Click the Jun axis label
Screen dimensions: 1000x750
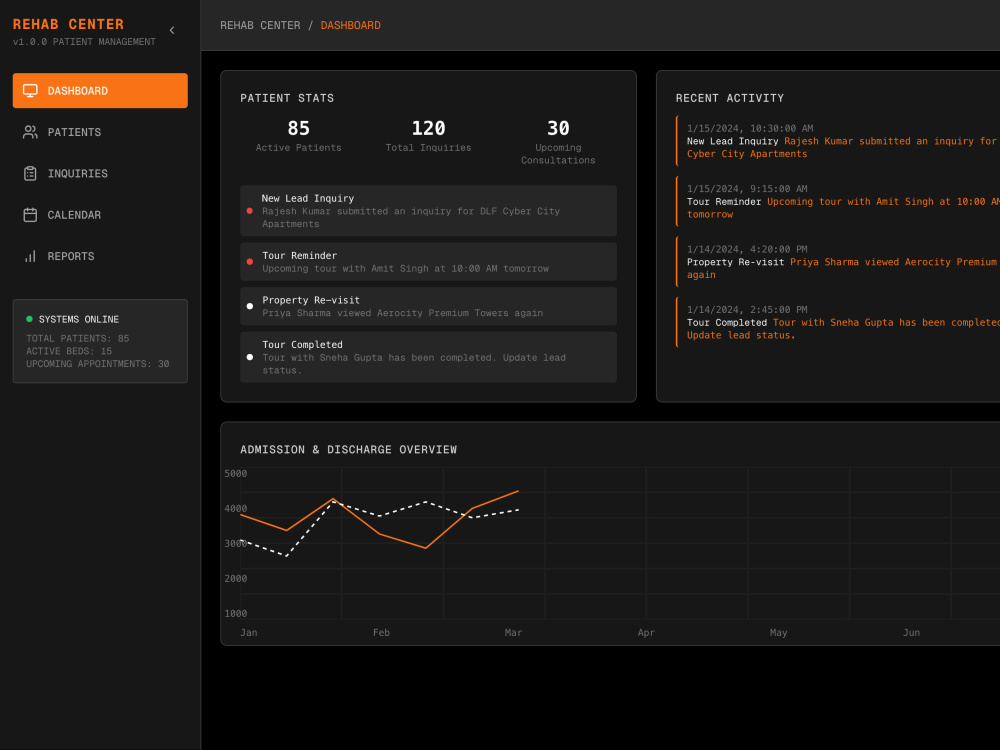point(911,633)
